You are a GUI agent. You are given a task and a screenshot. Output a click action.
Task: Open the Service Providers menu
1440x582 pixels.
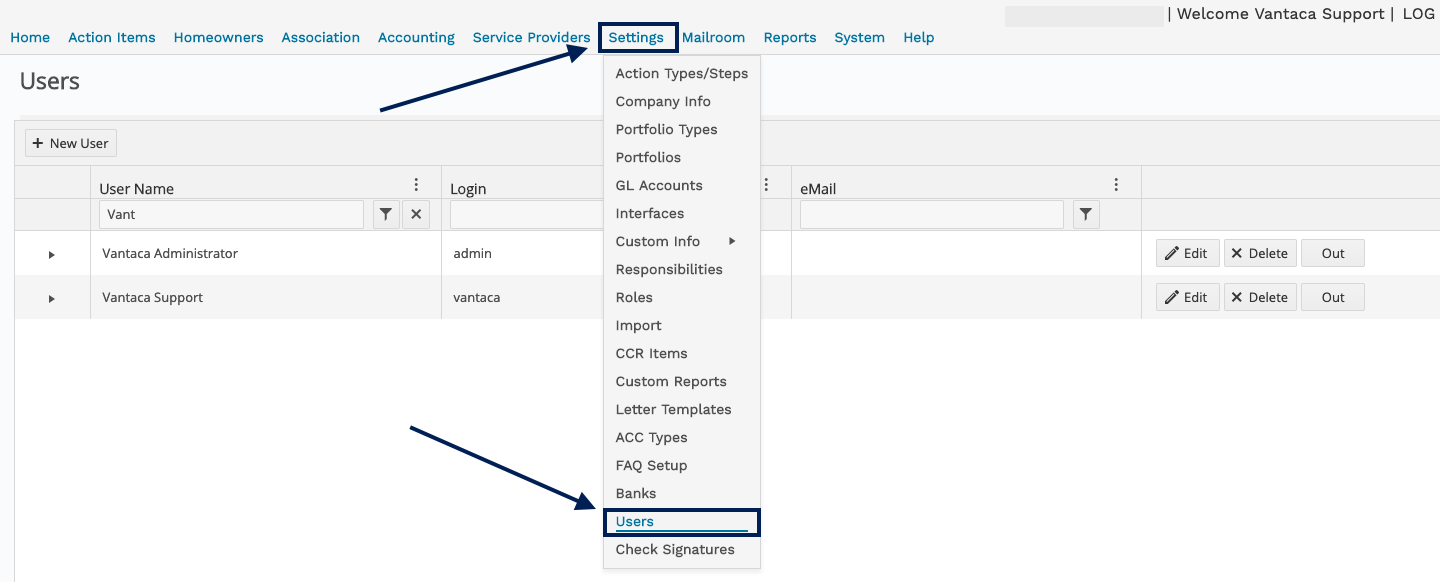coord(532,37)
